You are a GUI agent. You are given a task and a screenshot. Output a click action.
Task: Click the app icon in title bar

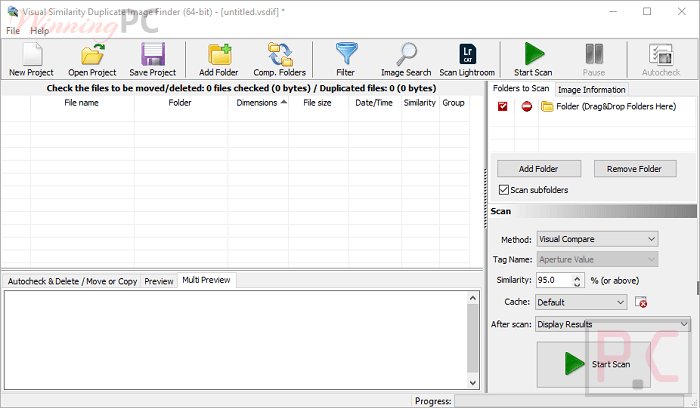pyautogui.click(x=12, y=11)
